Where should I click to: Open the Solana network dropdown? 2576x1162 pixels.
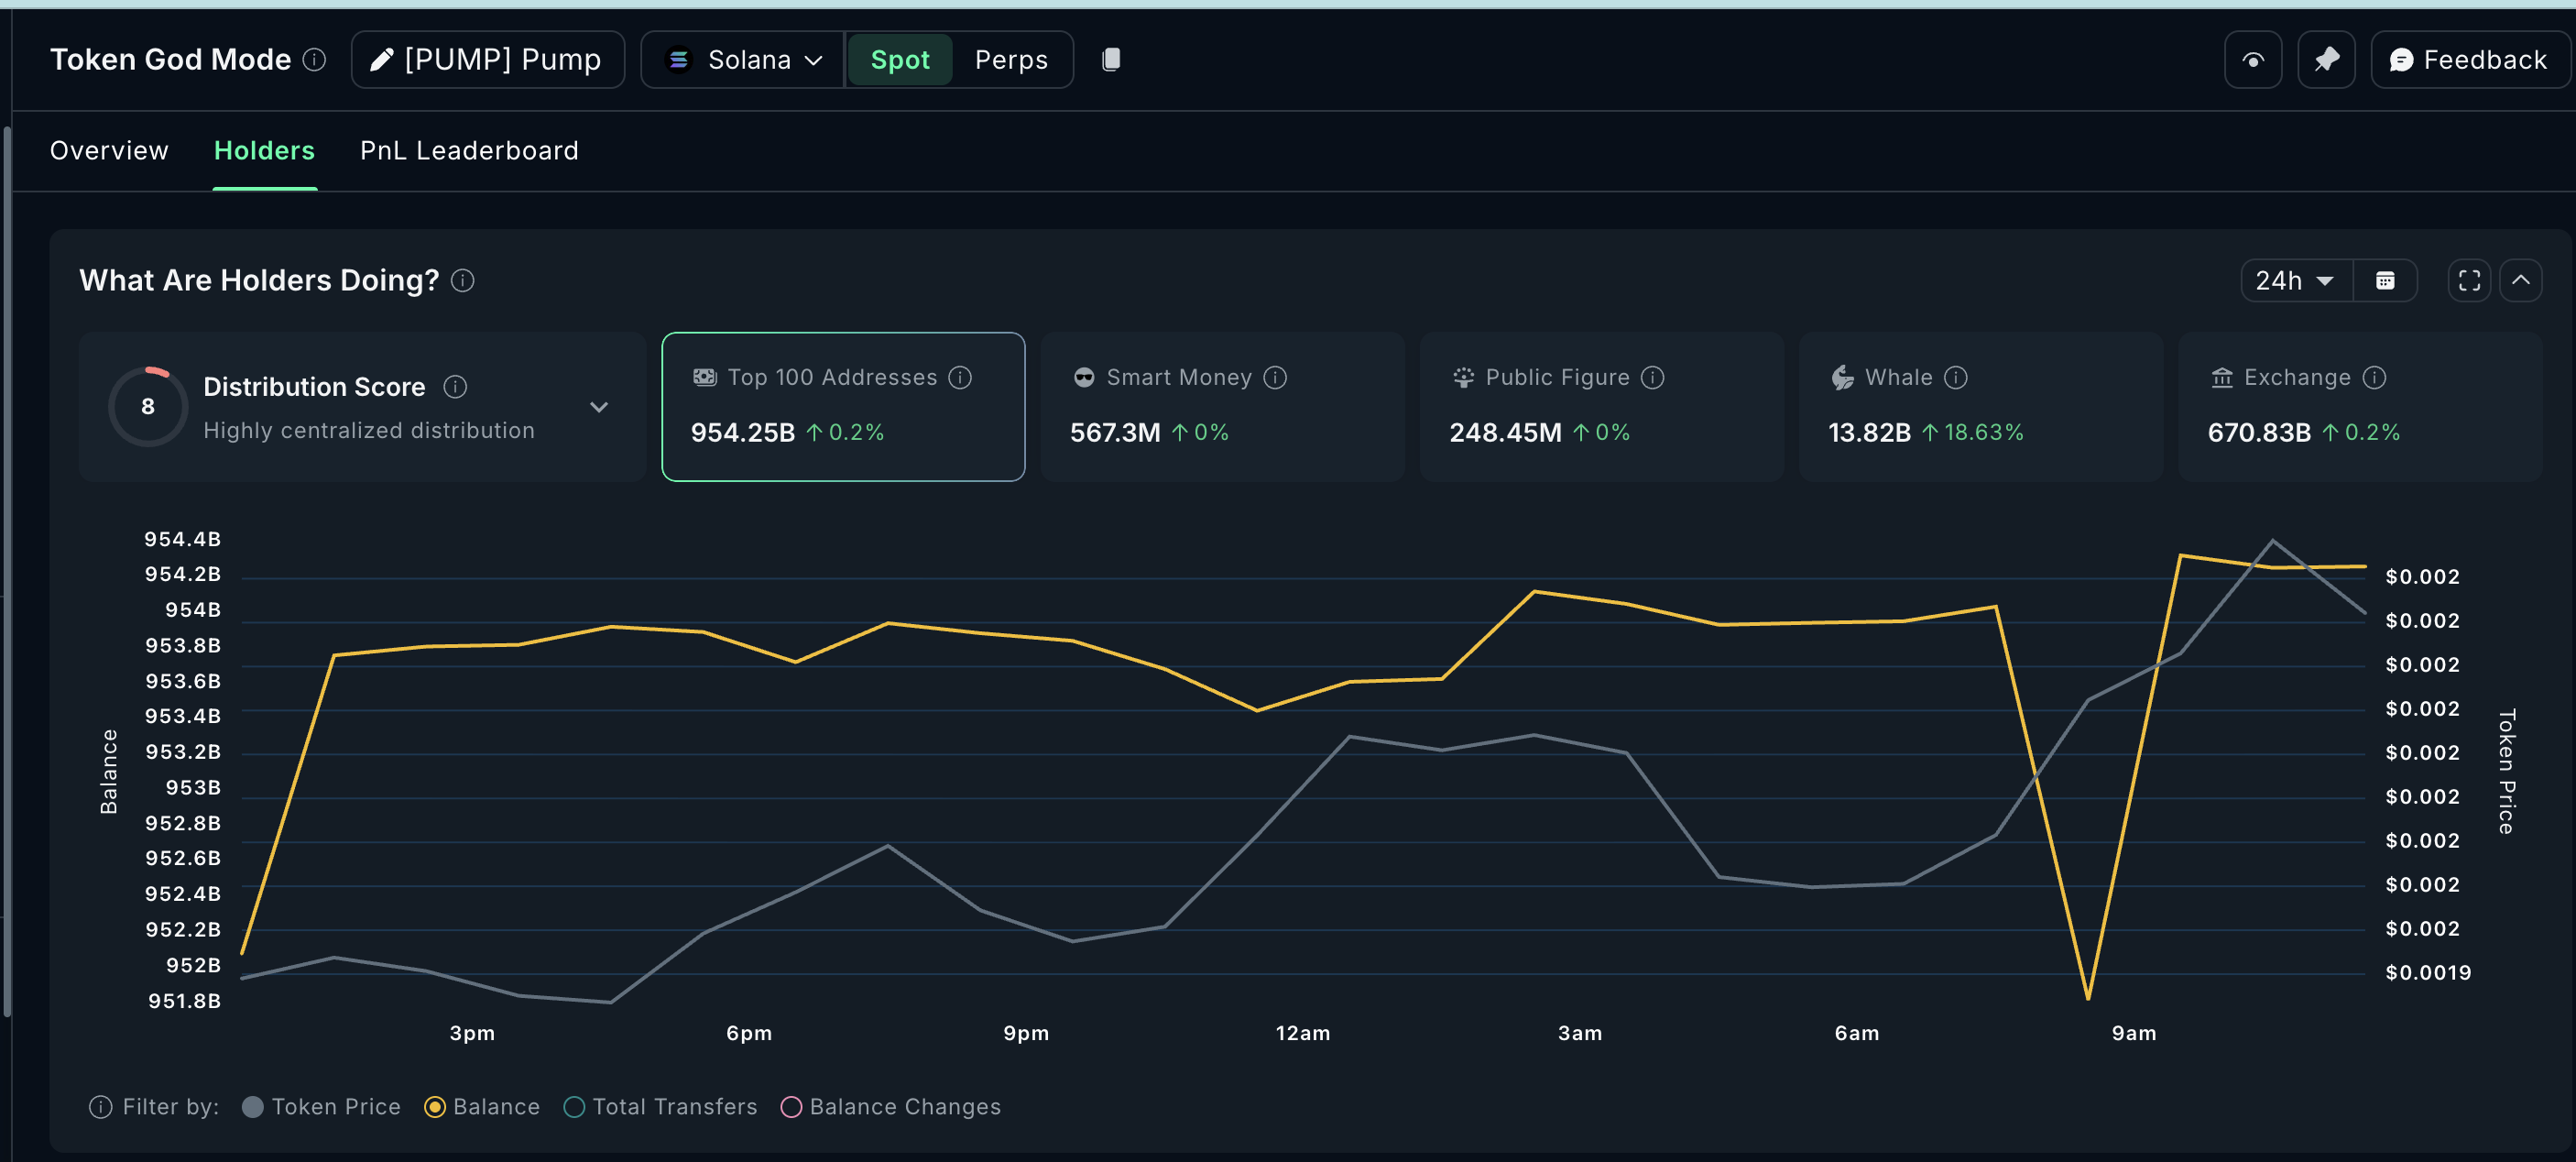(741, 59)
